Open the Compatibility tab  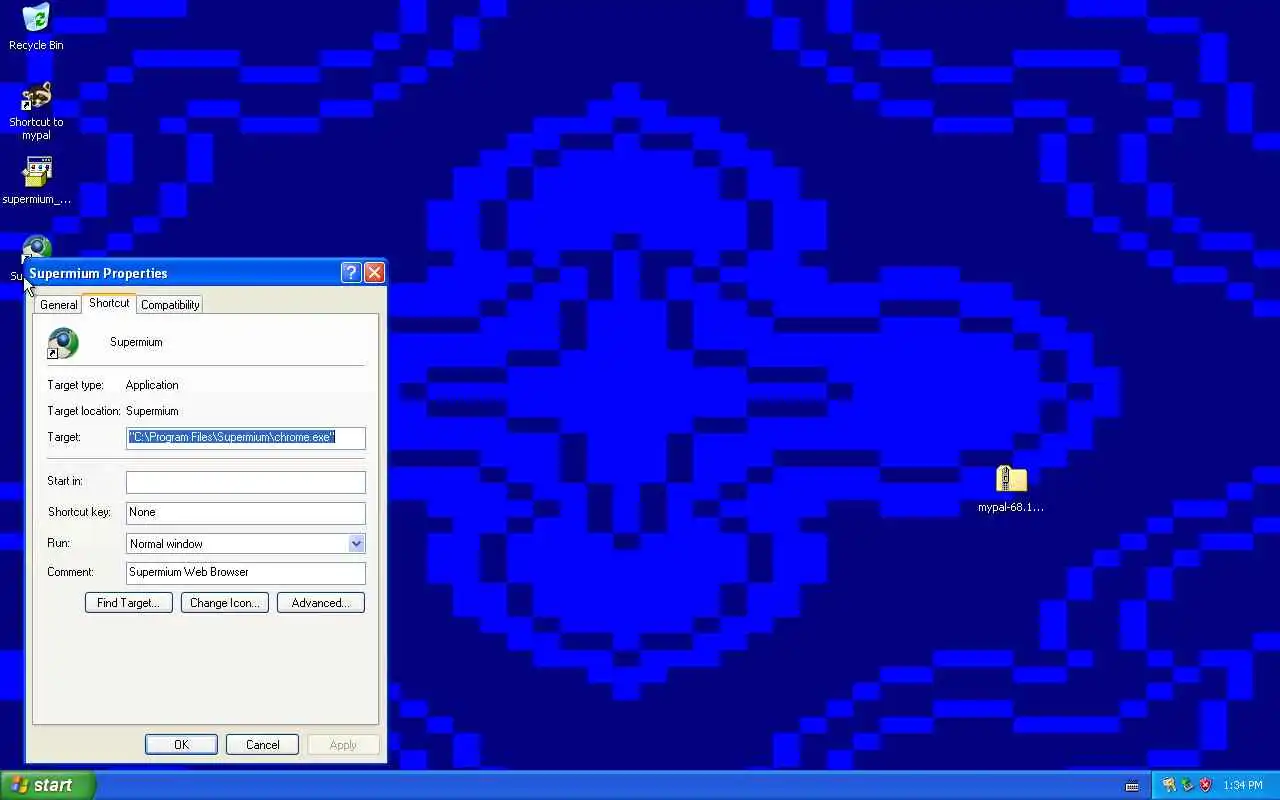170,304
